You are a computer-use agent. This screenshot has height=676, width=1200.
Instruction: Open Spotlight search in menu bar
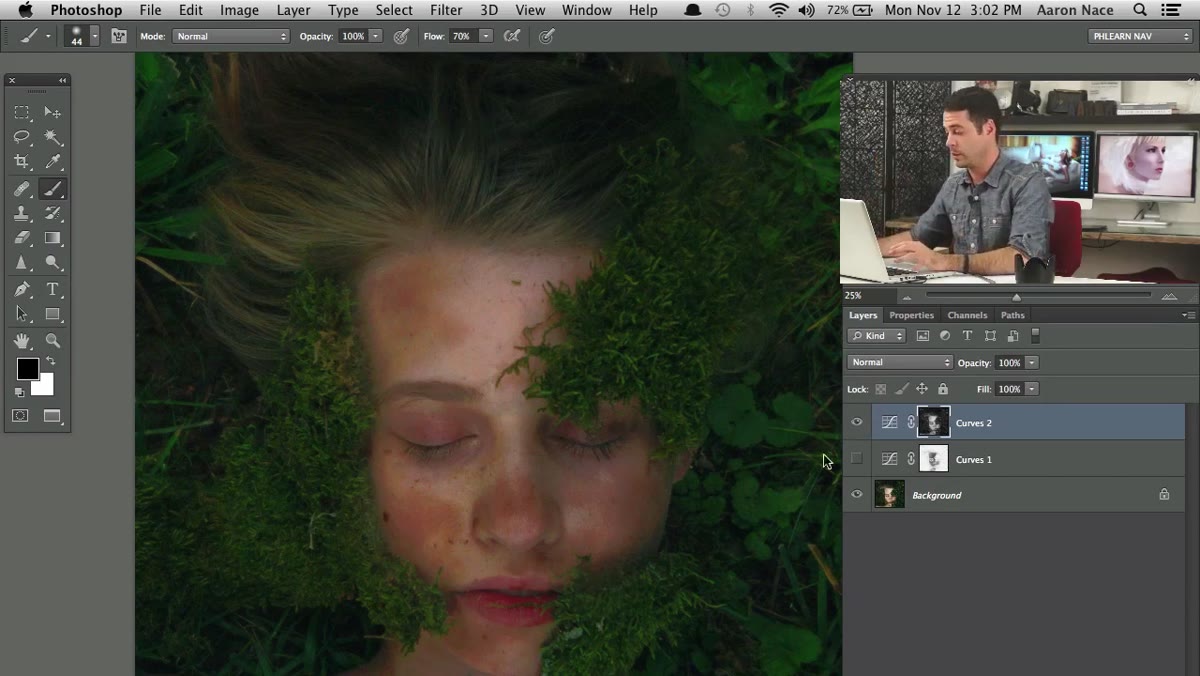(1141, 10)
